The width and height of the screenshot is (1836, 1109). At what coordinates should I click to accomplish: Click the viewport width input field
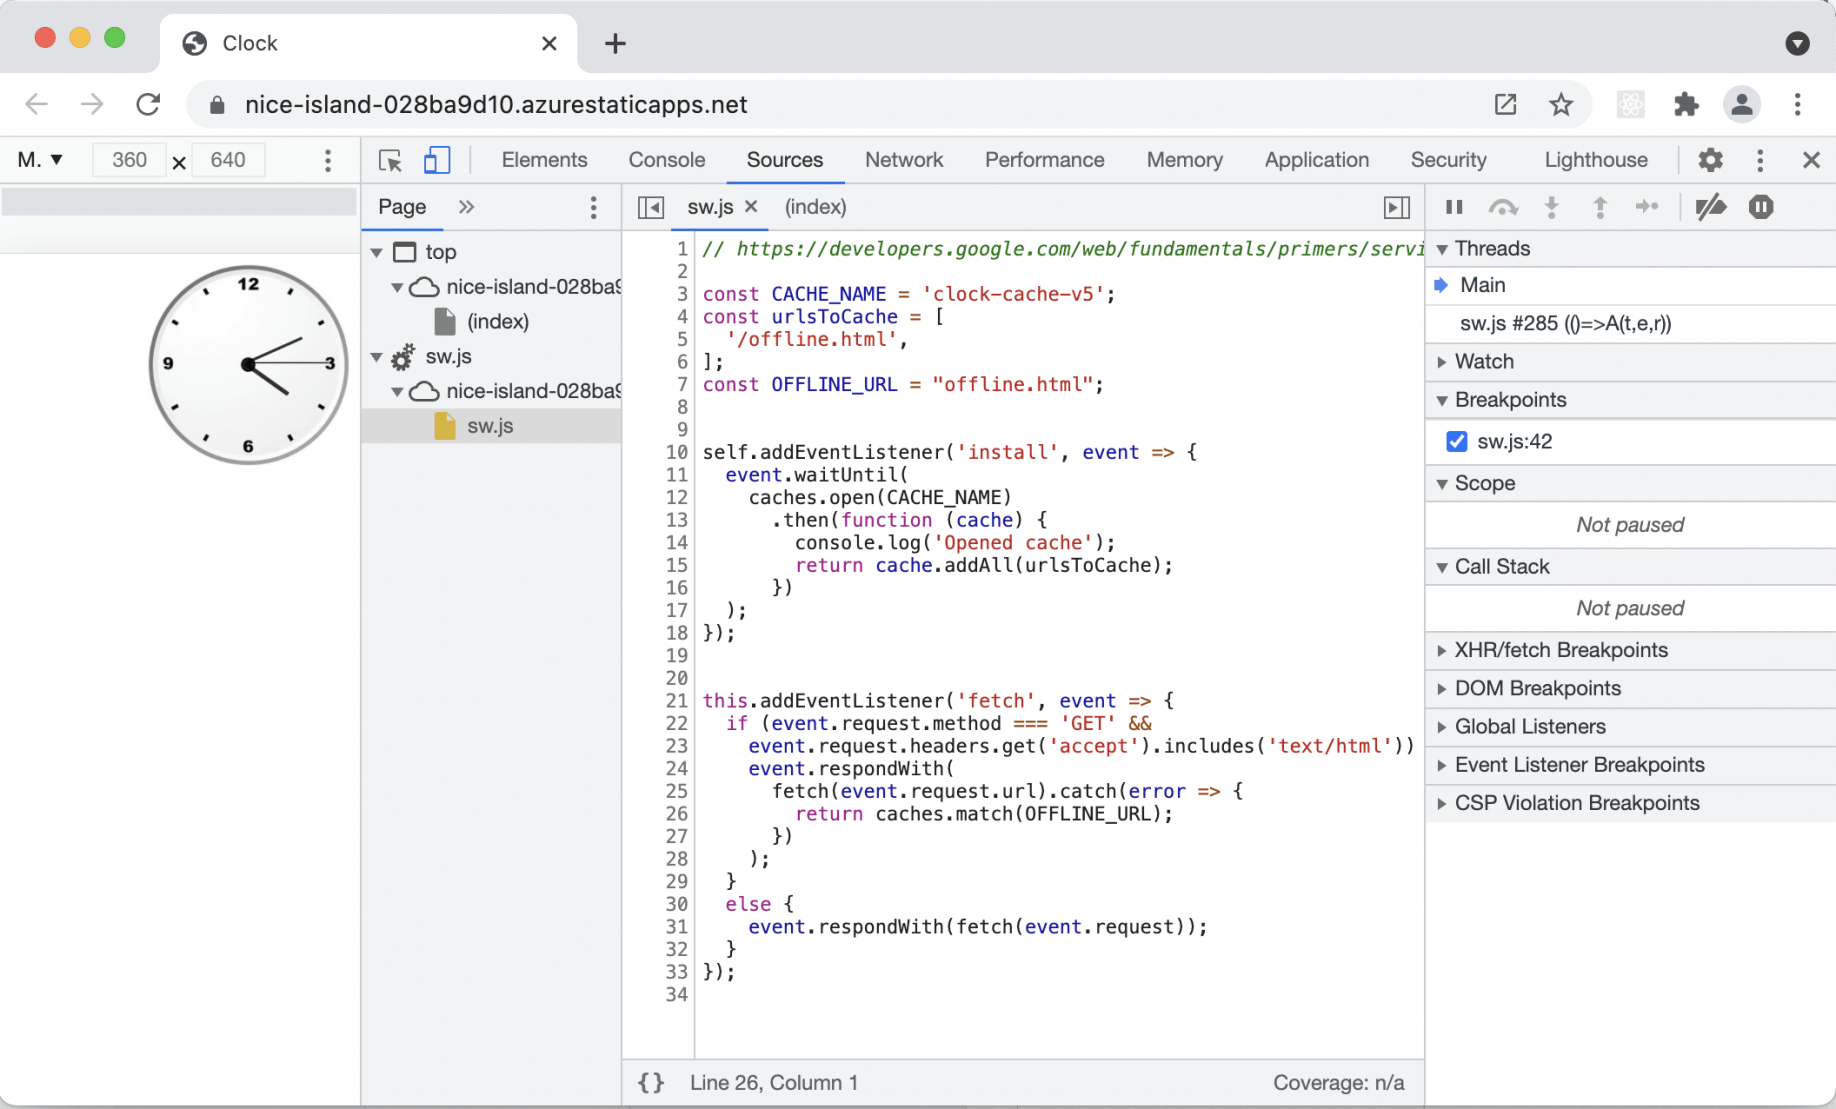coord(129,160)
